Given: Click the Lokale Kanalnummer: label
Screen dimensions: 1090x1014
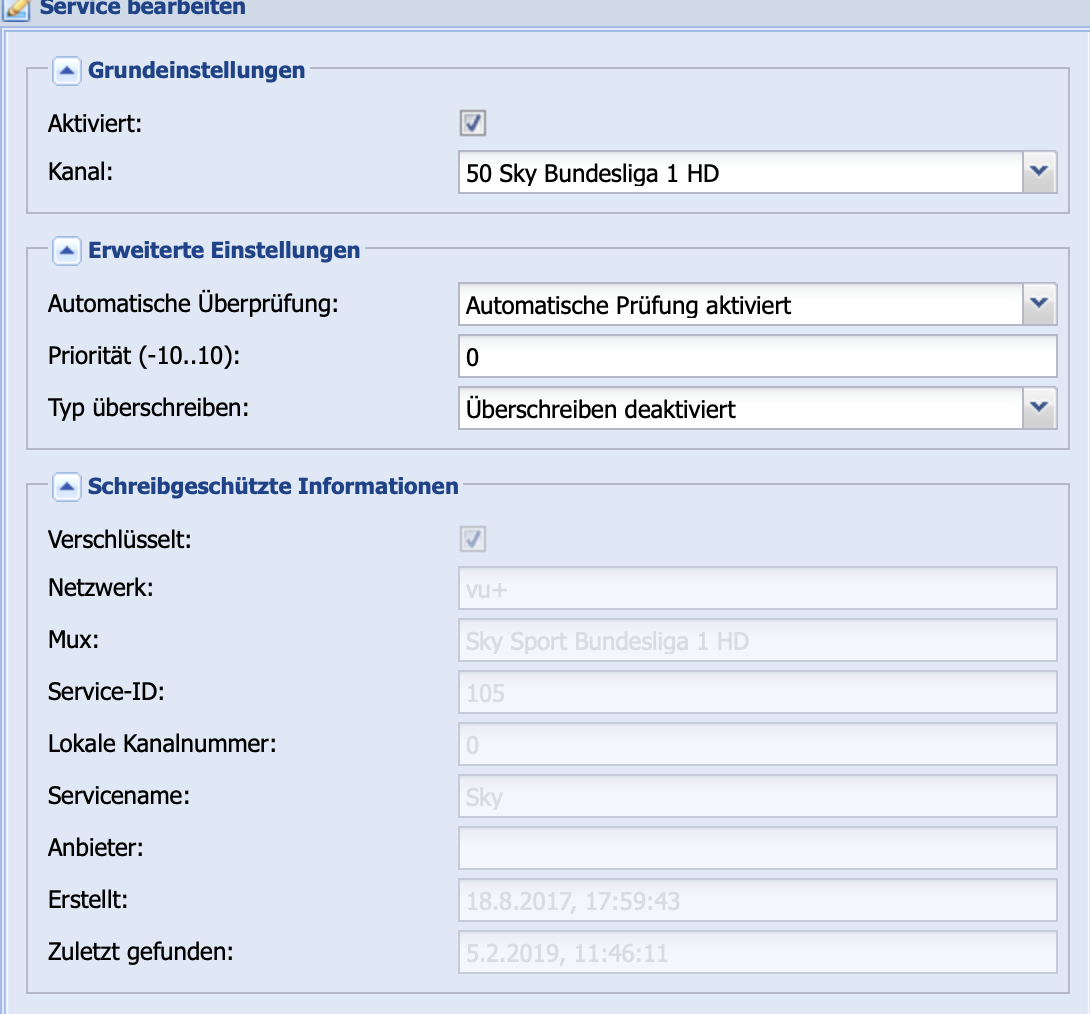Looking at the screenshot, I should (x=162, y=744).
